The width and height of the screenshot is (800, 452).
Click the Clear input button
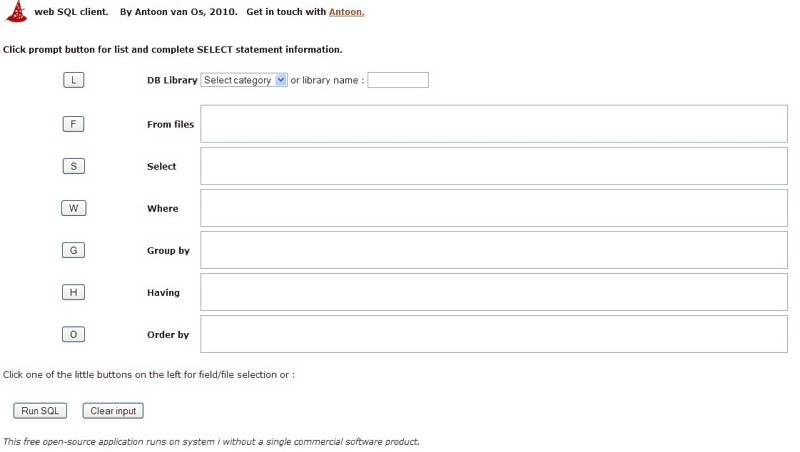coord(113,411)
